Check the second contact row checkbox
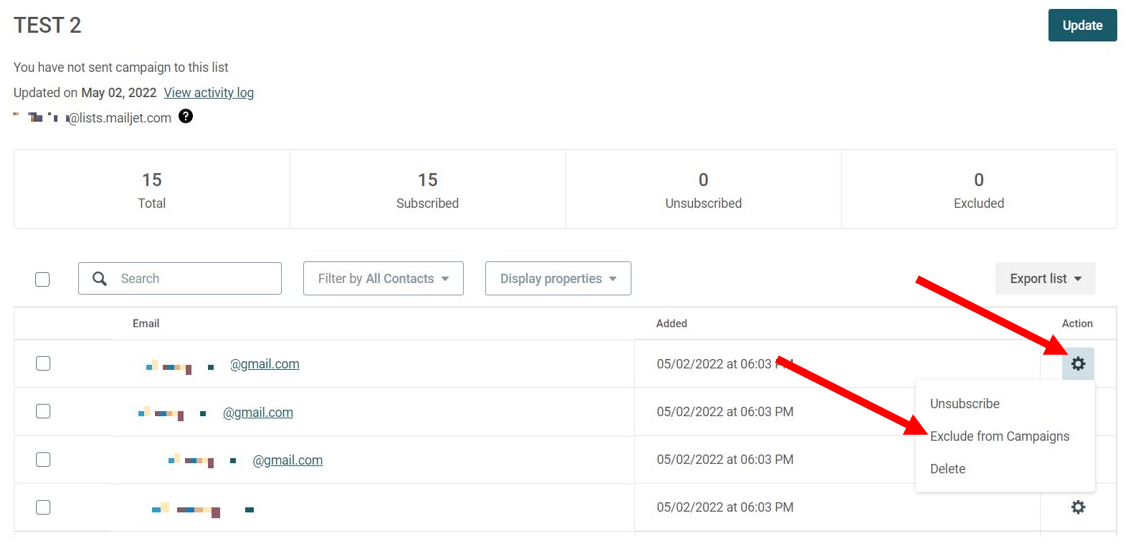This screenshot has width=1137, height=548. [x=43, y=412]
